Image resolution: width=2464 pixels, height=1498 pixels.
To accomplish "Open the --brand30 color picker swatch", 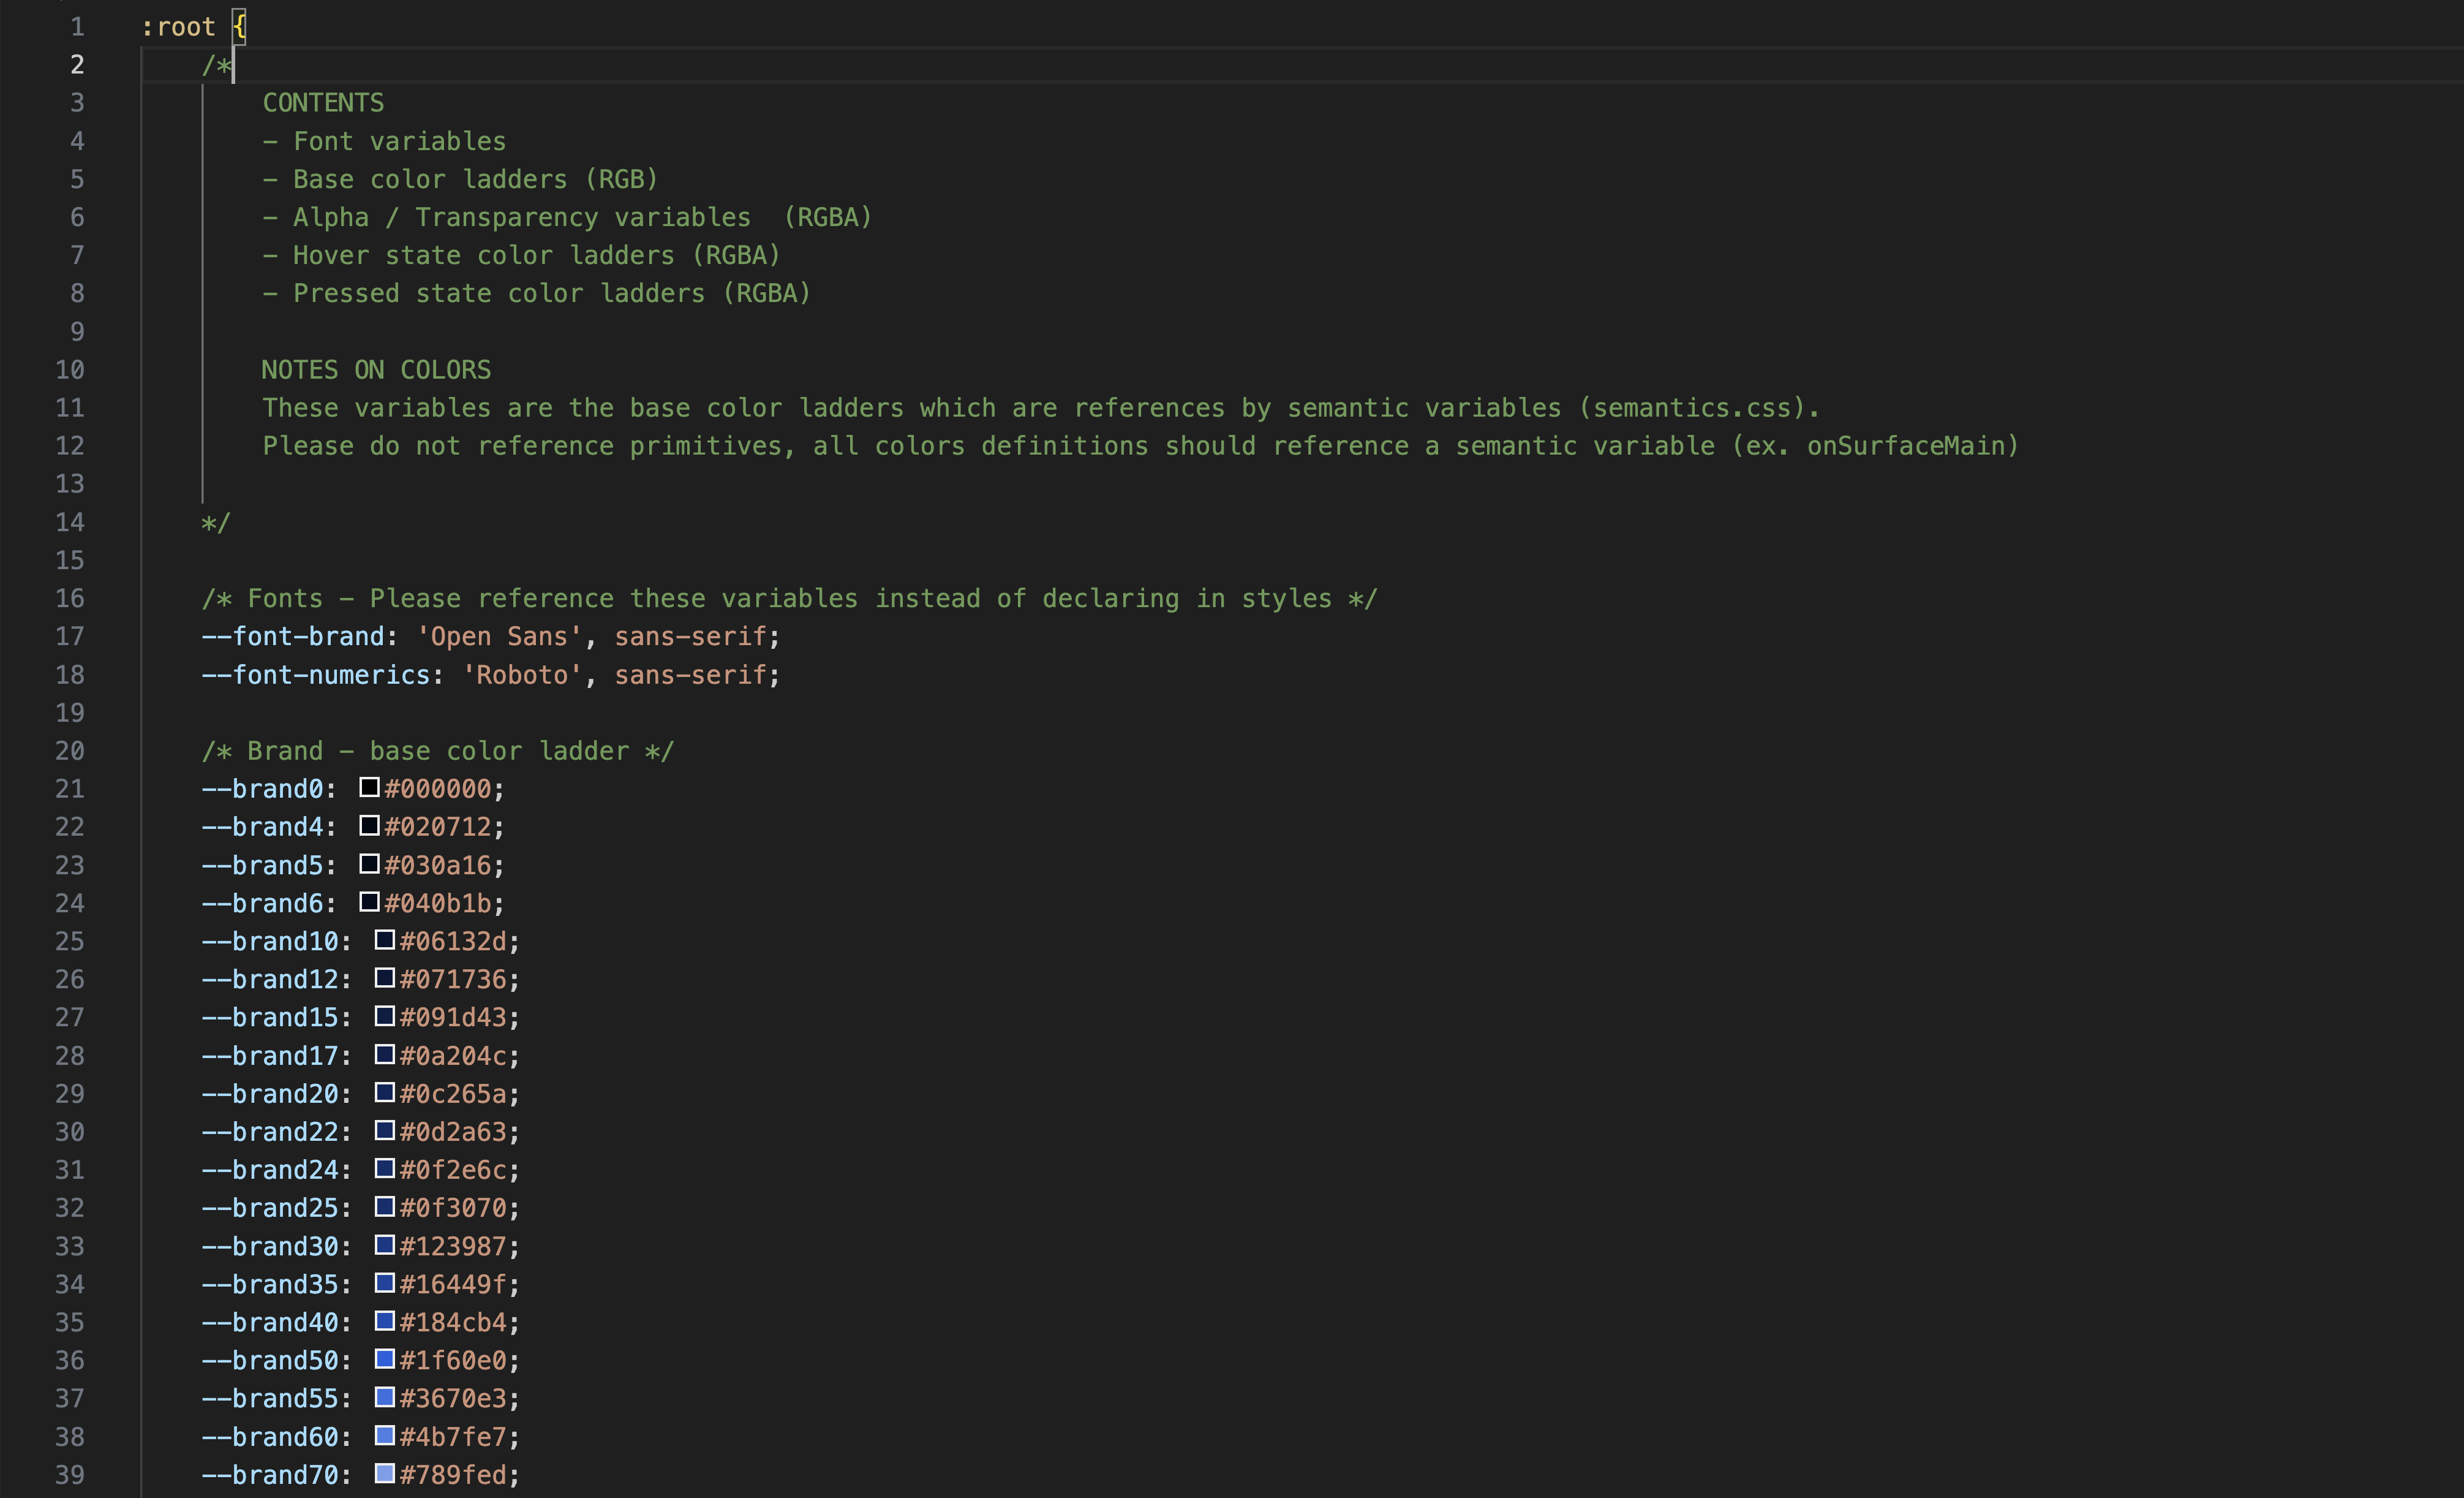I will pos(384,1244).
